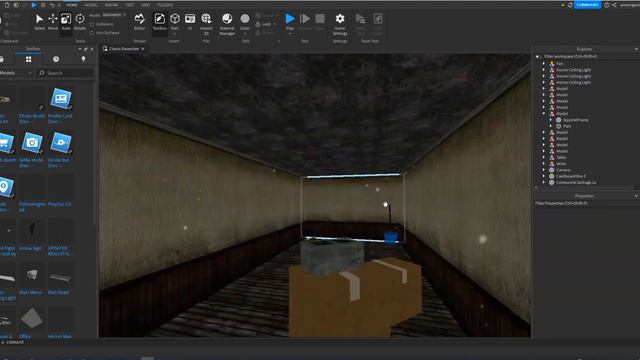Open Properties panel options arrow
This screenshot has width=640, height=360.
tap(636, 196)
